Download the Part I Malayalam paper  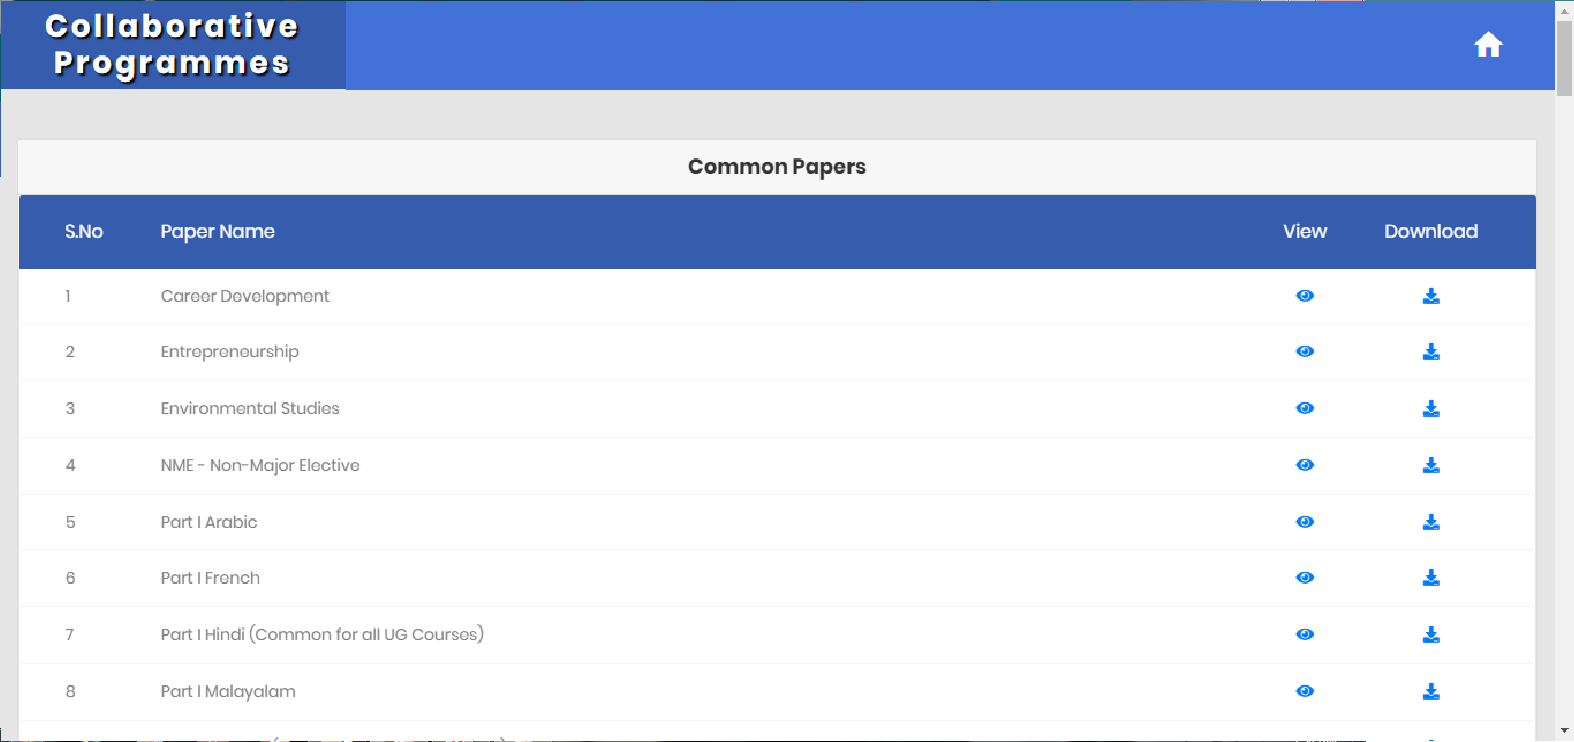pyautogui.click(x=1431, y=691)
